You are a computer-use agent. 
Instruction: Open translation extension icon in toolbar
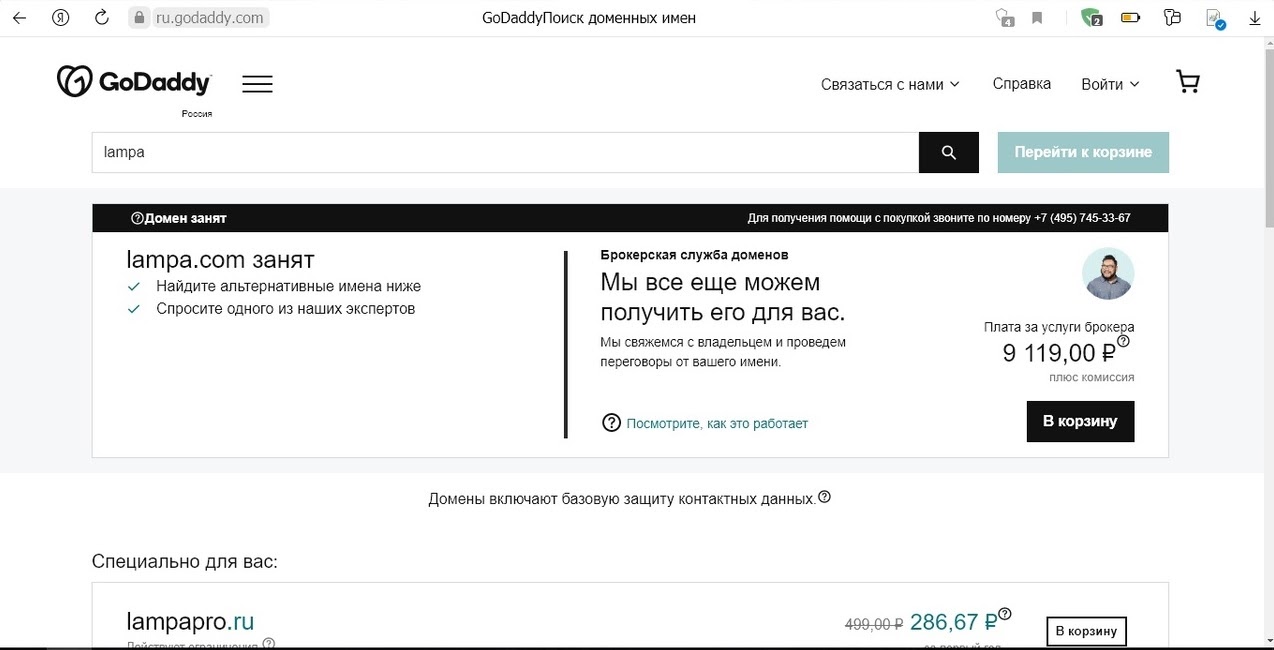[x=1004, y=18]
